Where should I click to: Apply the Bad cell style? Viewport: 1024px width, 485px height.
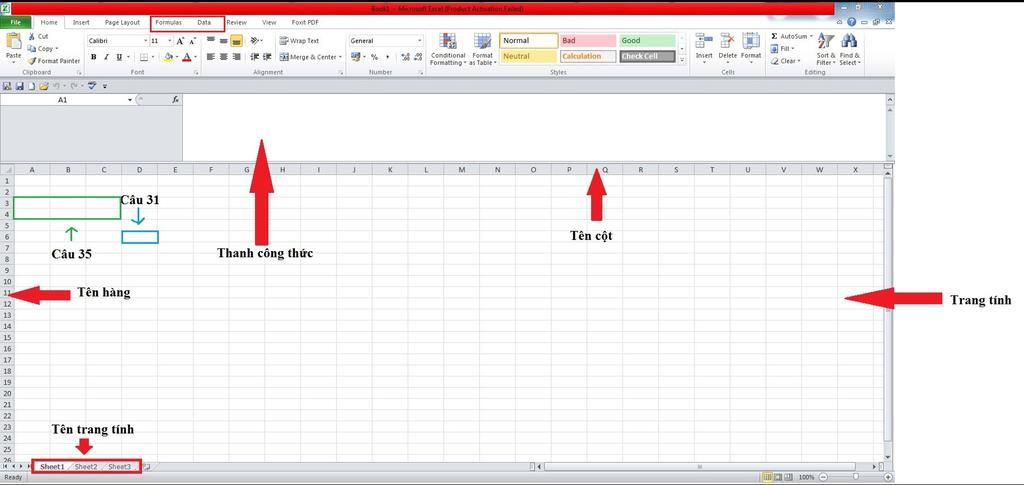point(588,40)
